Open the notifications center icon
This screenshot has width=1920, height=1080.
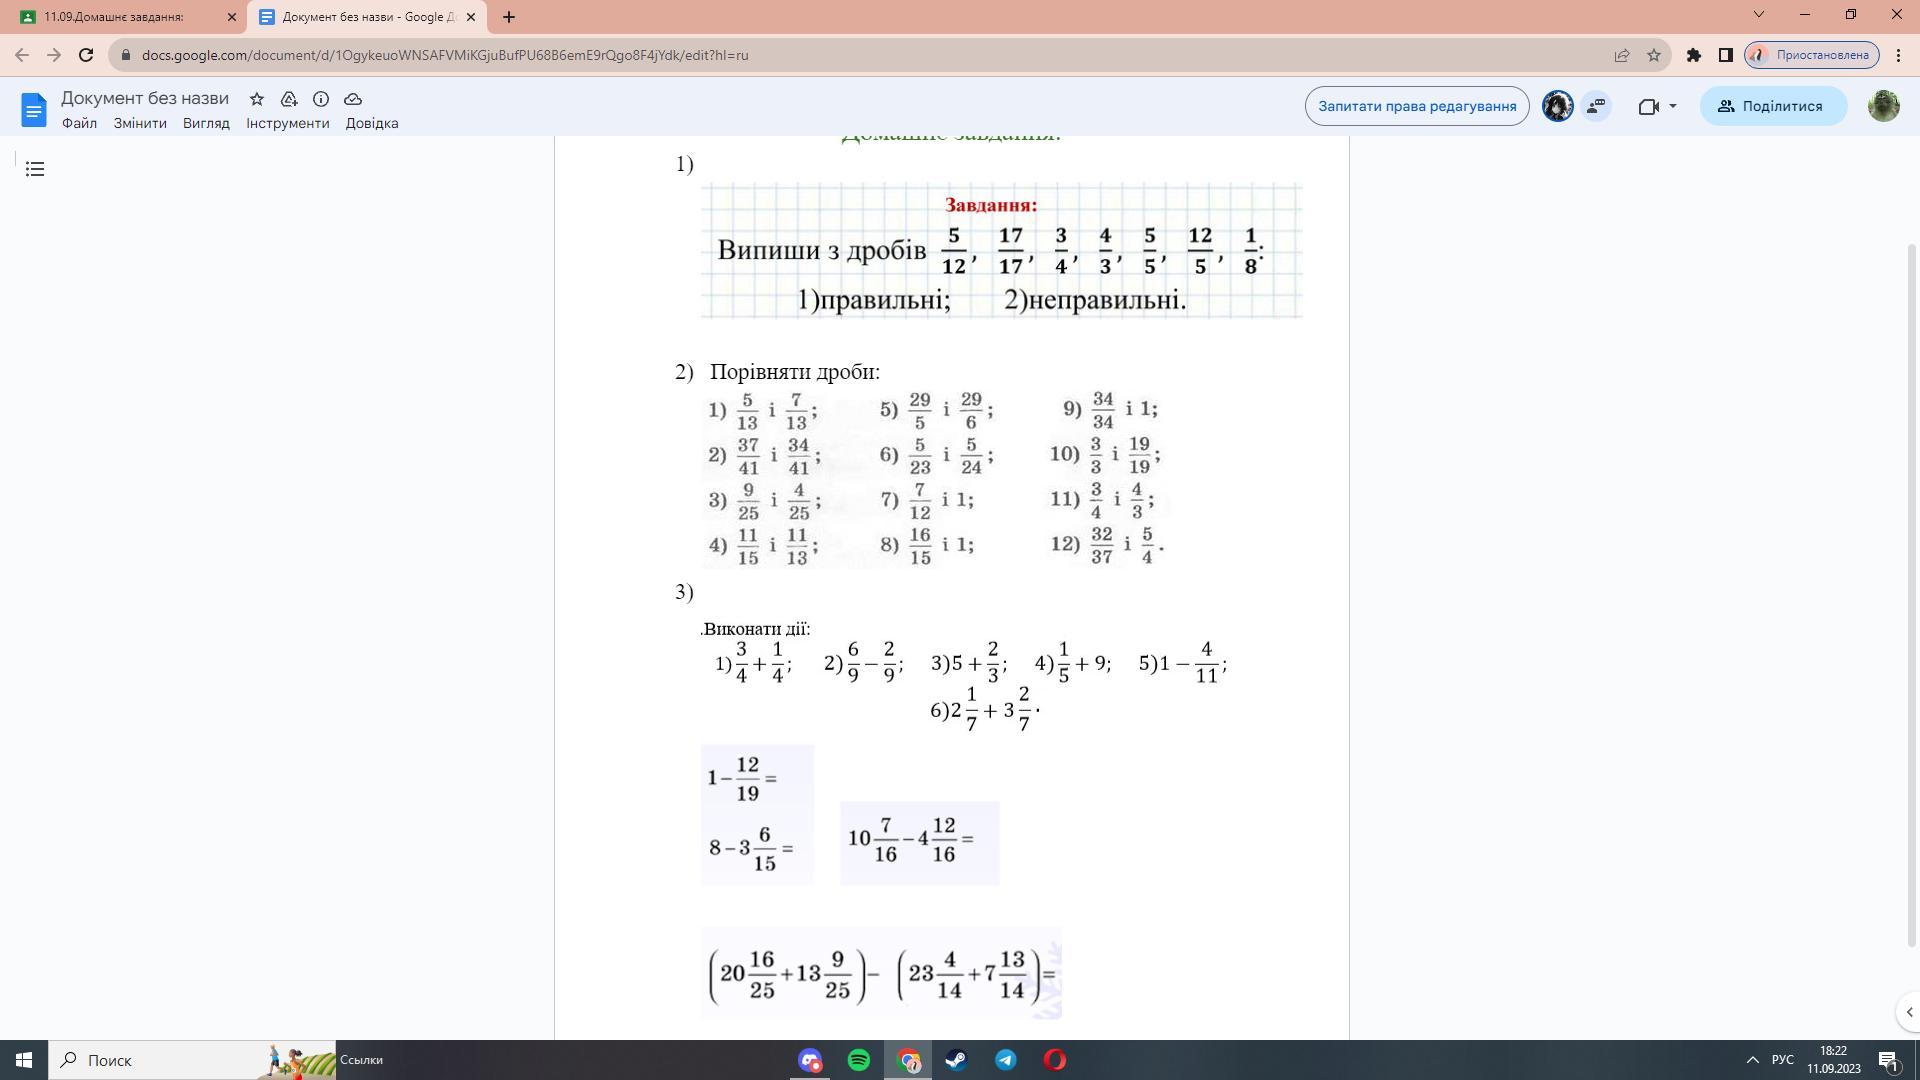tap(1888, 1061)
